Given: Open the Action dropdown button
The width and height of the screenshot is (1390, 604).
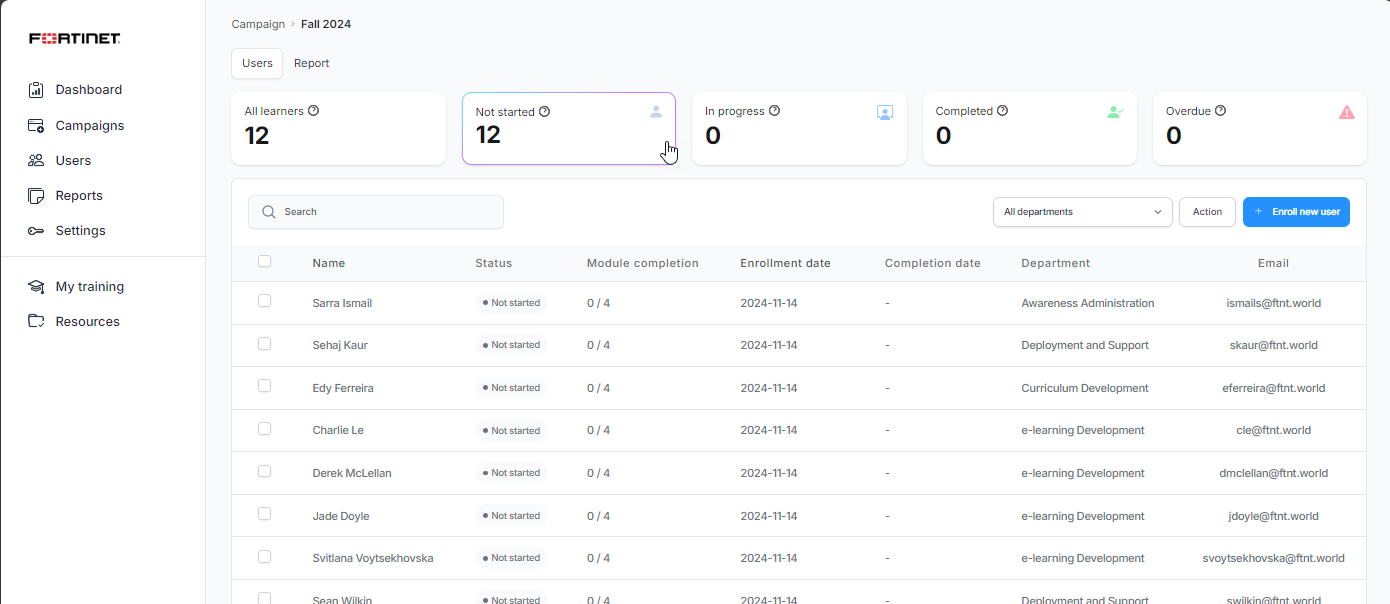Looking at the screenshot, I should coord(1207,212).
